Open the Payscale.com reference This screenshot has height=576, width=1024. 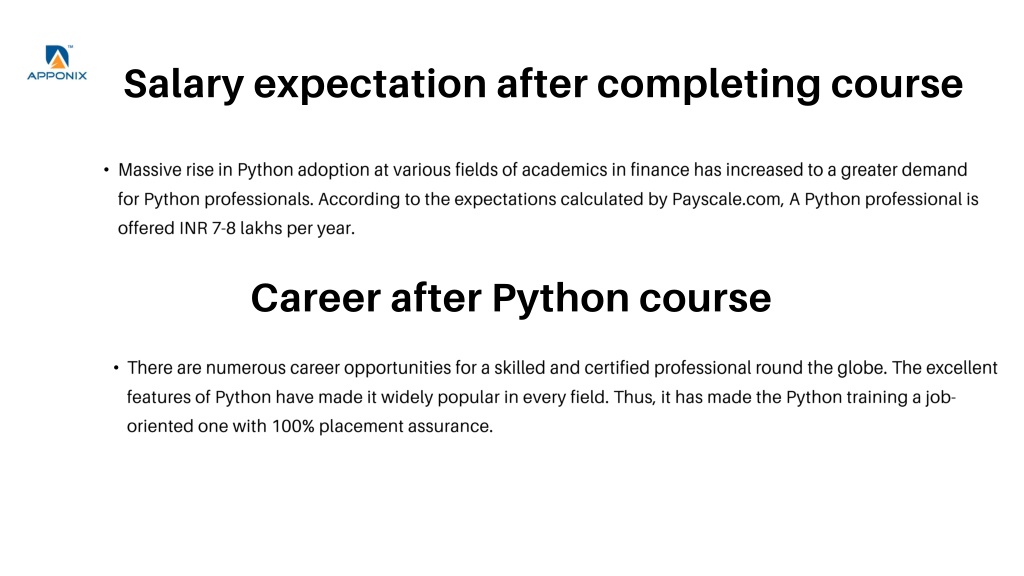tap(728, 199)
